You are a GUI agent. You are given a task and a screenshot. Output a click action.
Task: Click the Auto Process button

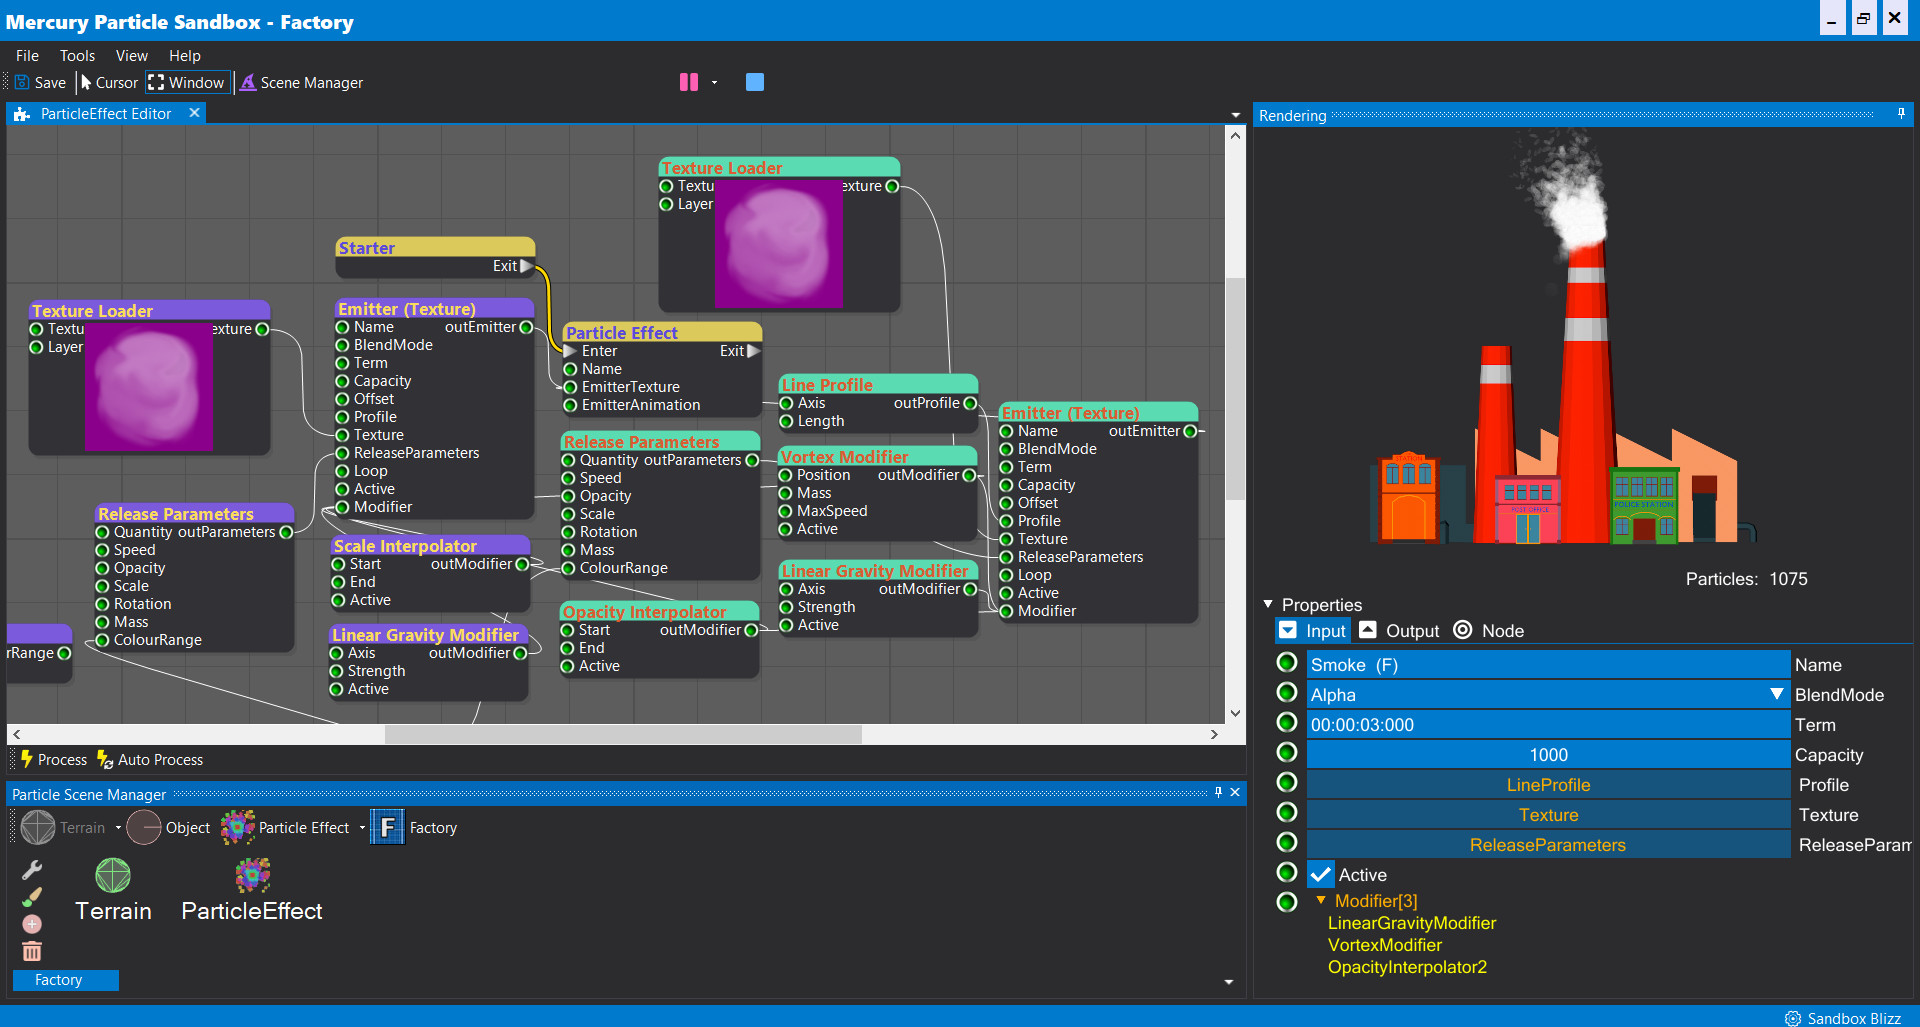pyautogui.click(x=148, y=759)
